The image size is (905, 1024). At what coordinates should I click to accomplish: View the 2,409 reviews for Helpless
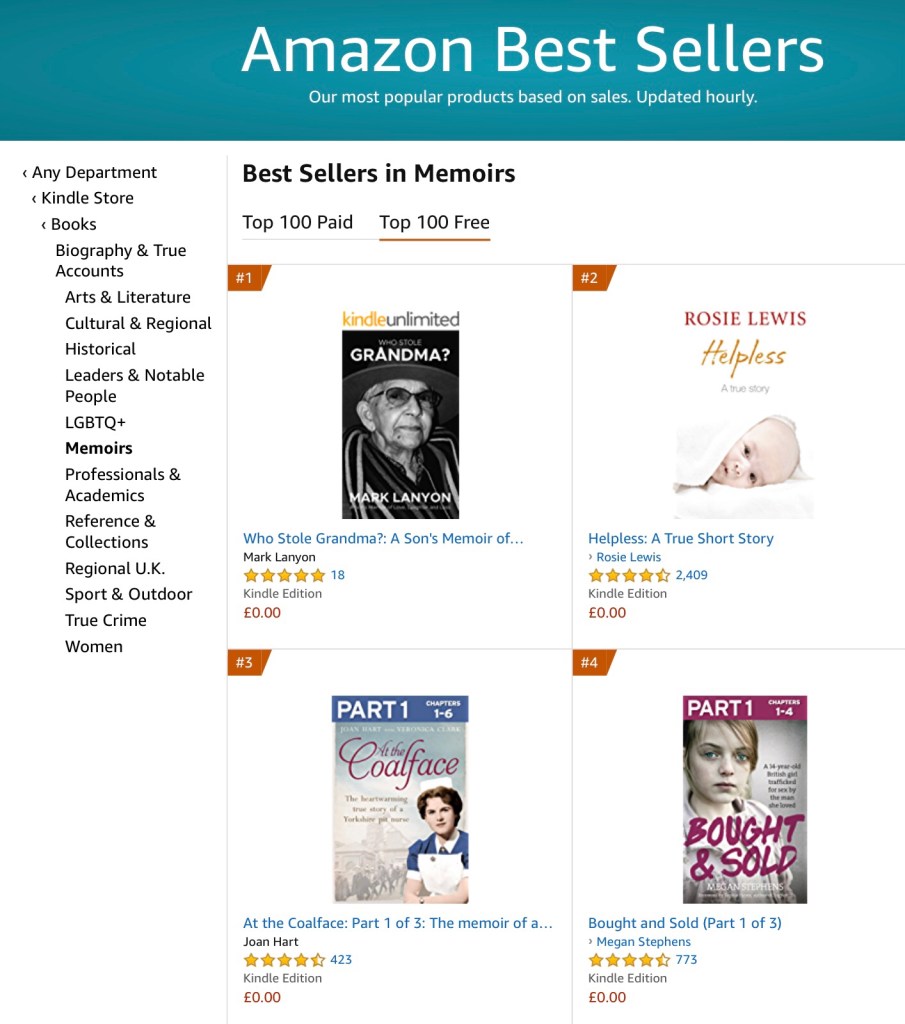(x=691, y=575)
